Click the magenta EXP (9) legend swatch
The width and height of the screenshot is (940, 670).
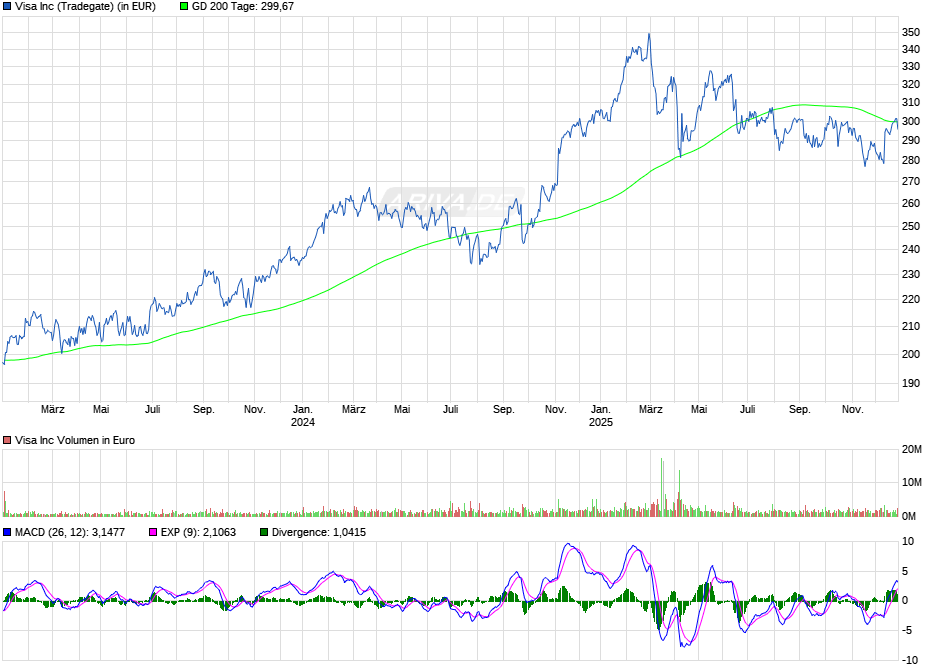point(153,532)
